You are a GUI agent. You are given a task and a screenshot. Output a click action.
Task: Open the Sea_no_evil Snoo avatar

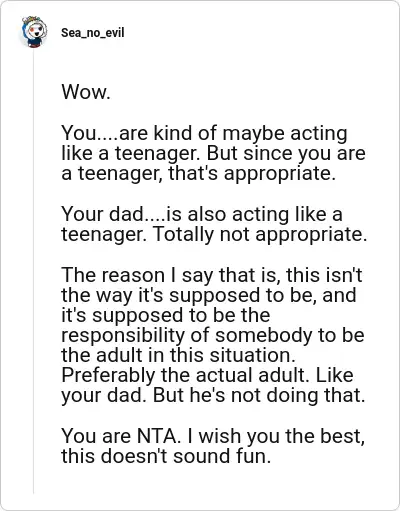point(34,32)
